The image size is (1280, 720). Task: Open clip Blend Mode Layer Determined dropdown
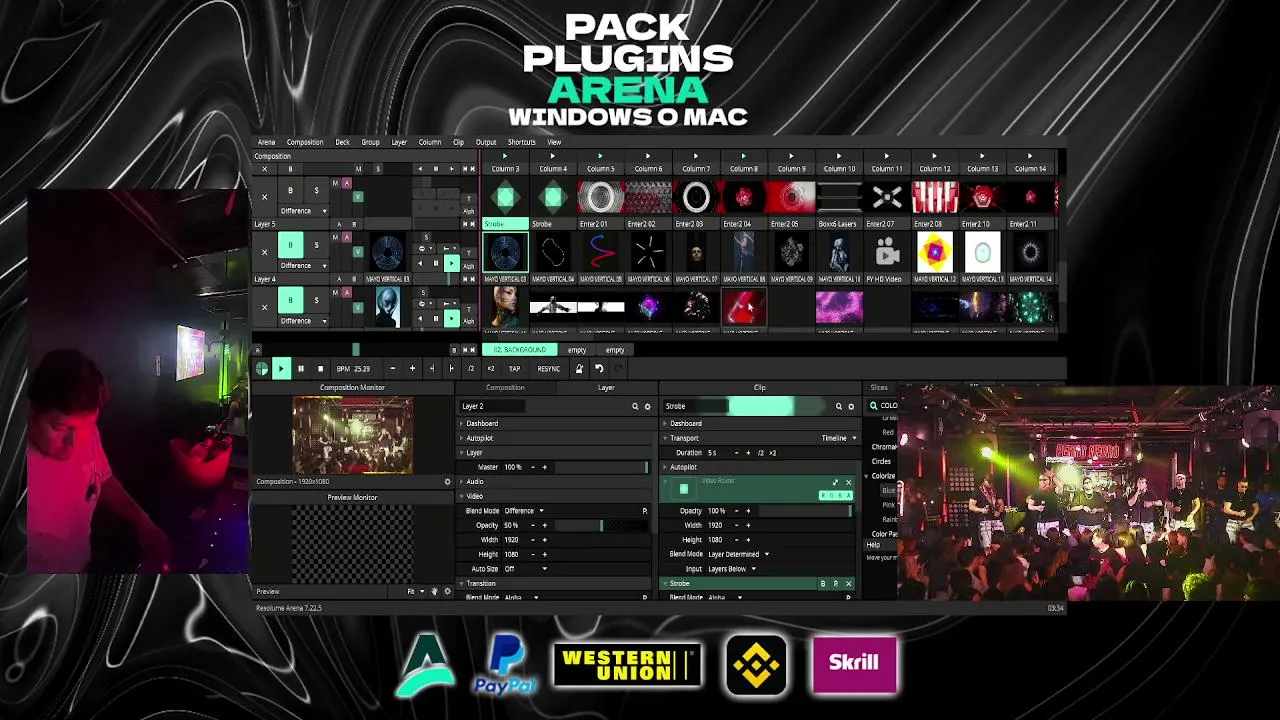(738, 554)
